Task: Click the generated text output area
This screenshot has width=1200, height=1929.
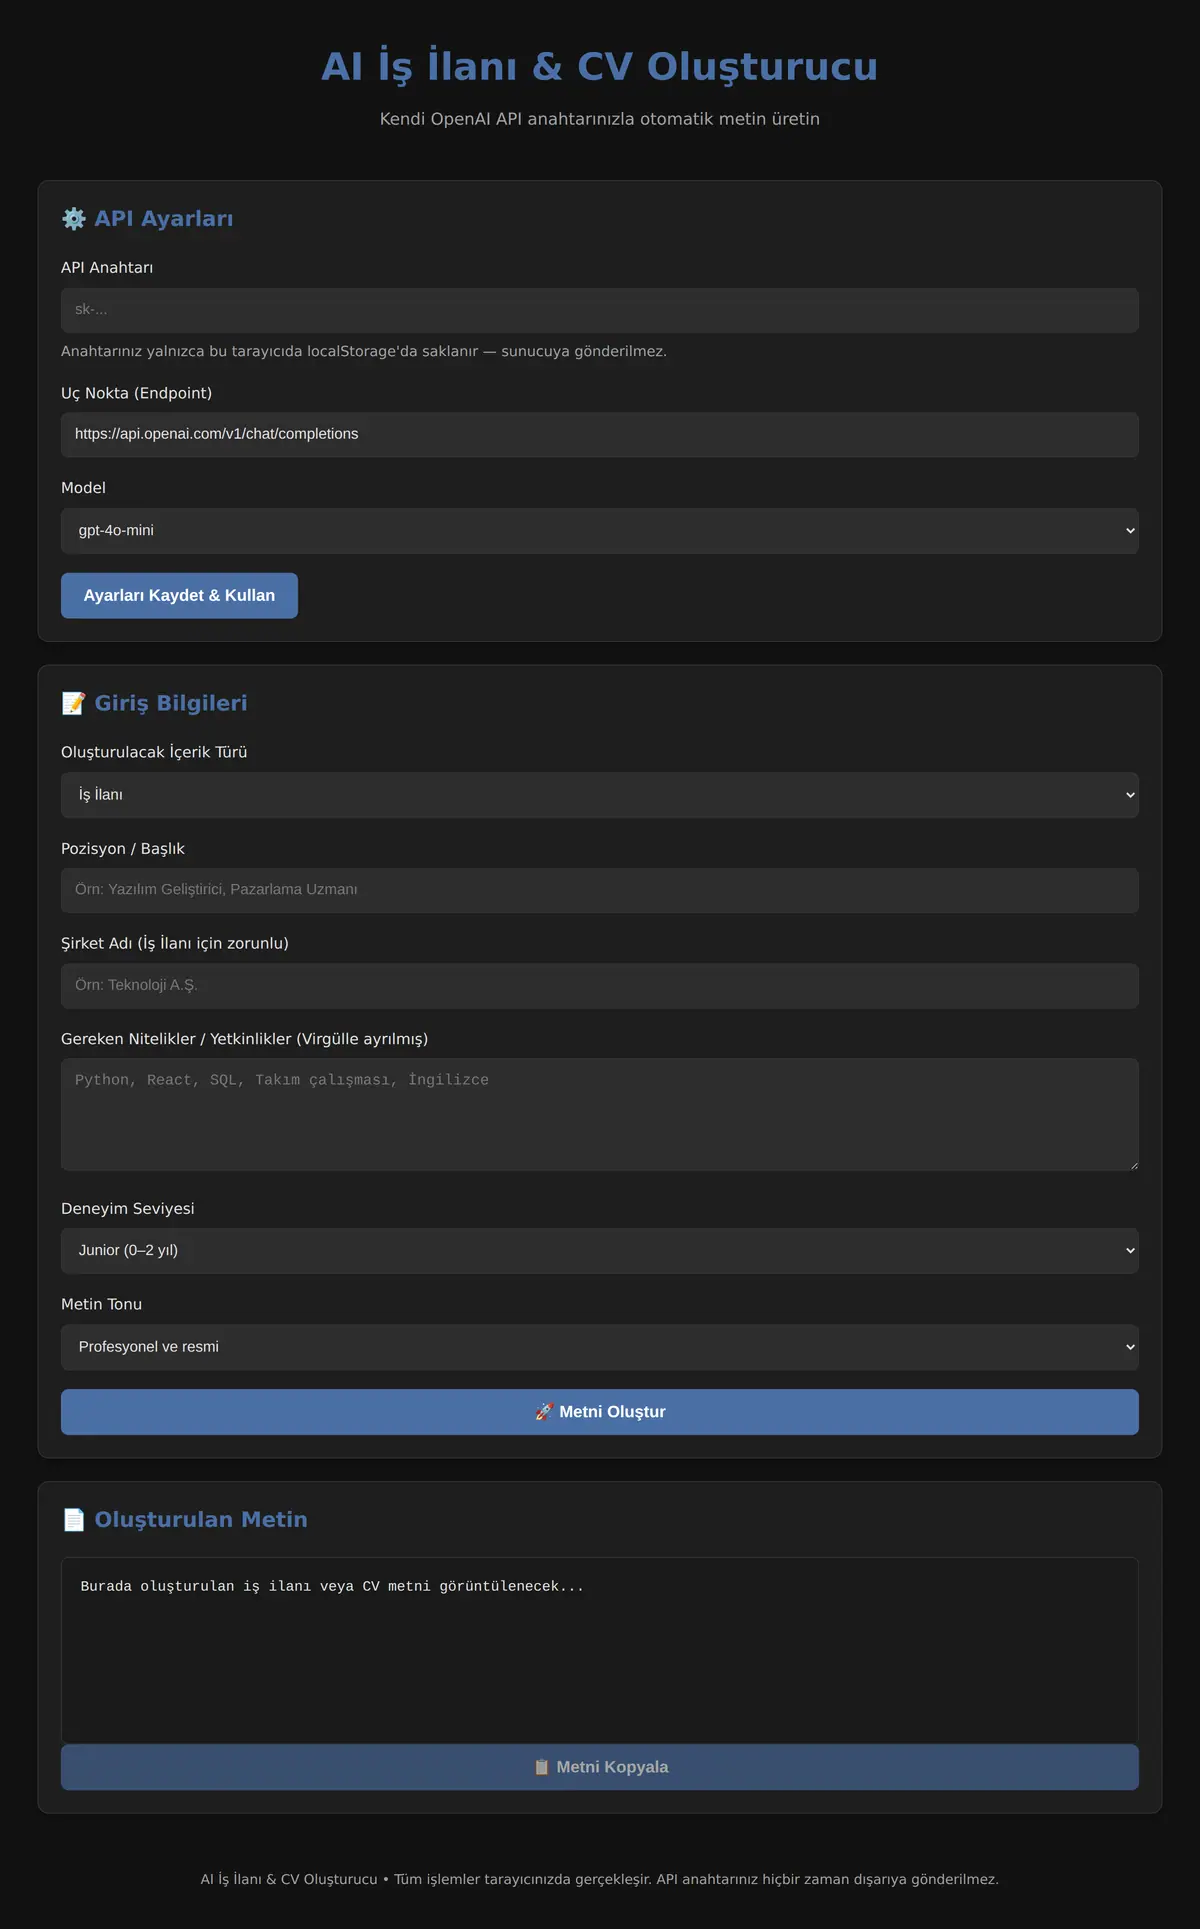Action: pos(600,1651)
